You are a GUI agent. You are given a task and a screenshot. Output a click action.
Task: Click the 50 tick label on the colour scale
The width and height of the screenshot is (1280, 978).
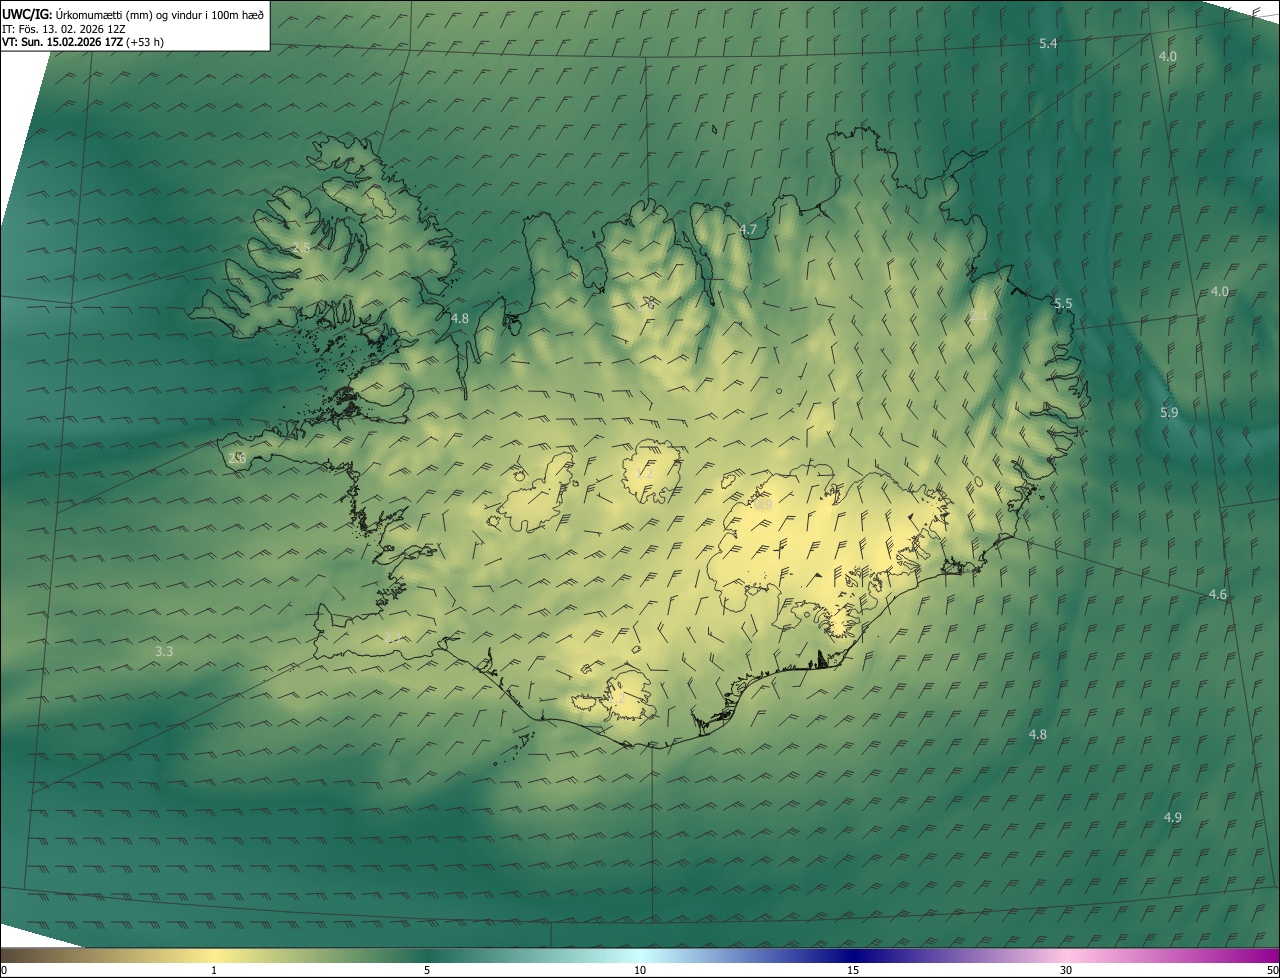[x=1272, y=970]
